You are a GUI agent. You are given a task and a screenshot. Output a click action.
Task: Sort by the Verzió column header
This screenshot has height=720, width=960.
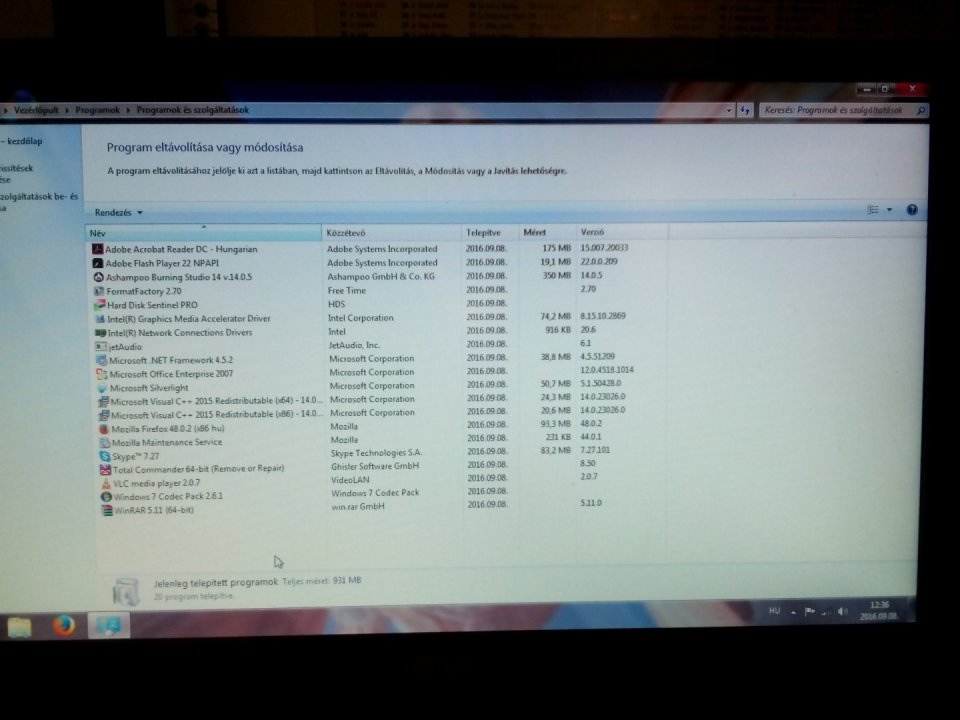[x=621, y=232]
